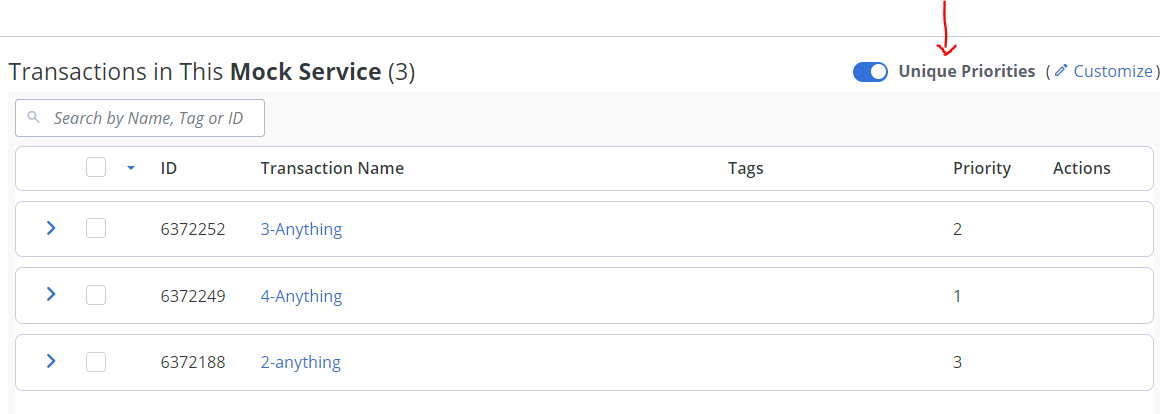Open bulk-select dropdown caret next to header checkbox
Viewport: 1174px width, 414px height.
(131, 168)
